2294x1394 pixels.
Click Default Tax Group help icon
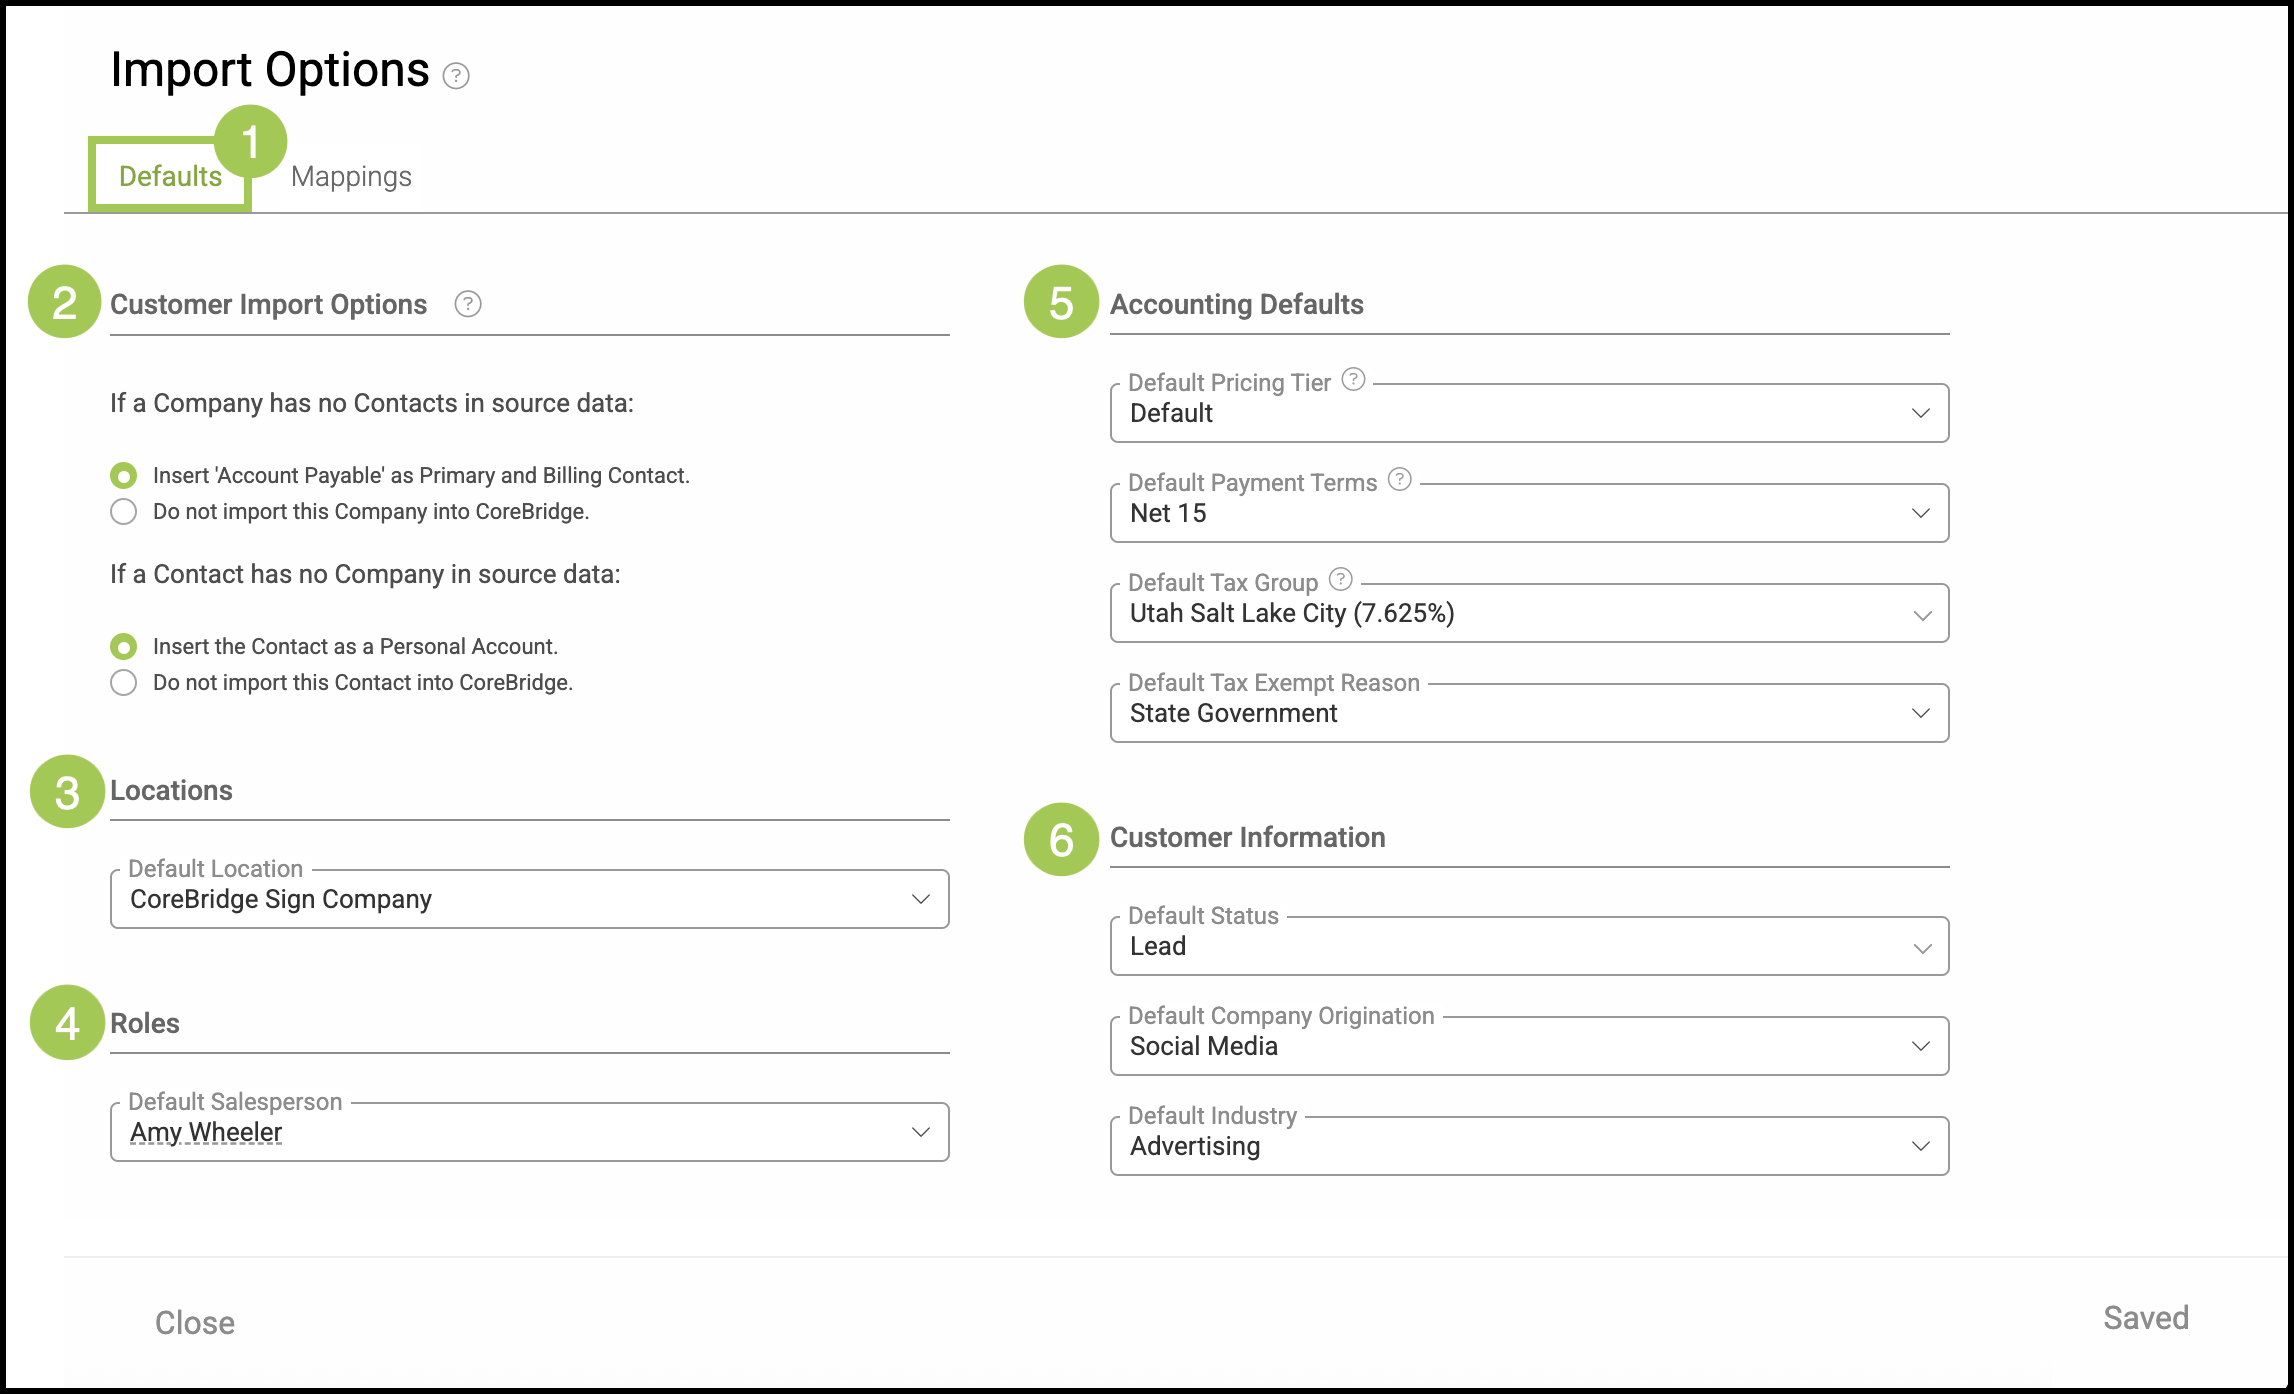pyautogui.click(x=1341, y=579)
